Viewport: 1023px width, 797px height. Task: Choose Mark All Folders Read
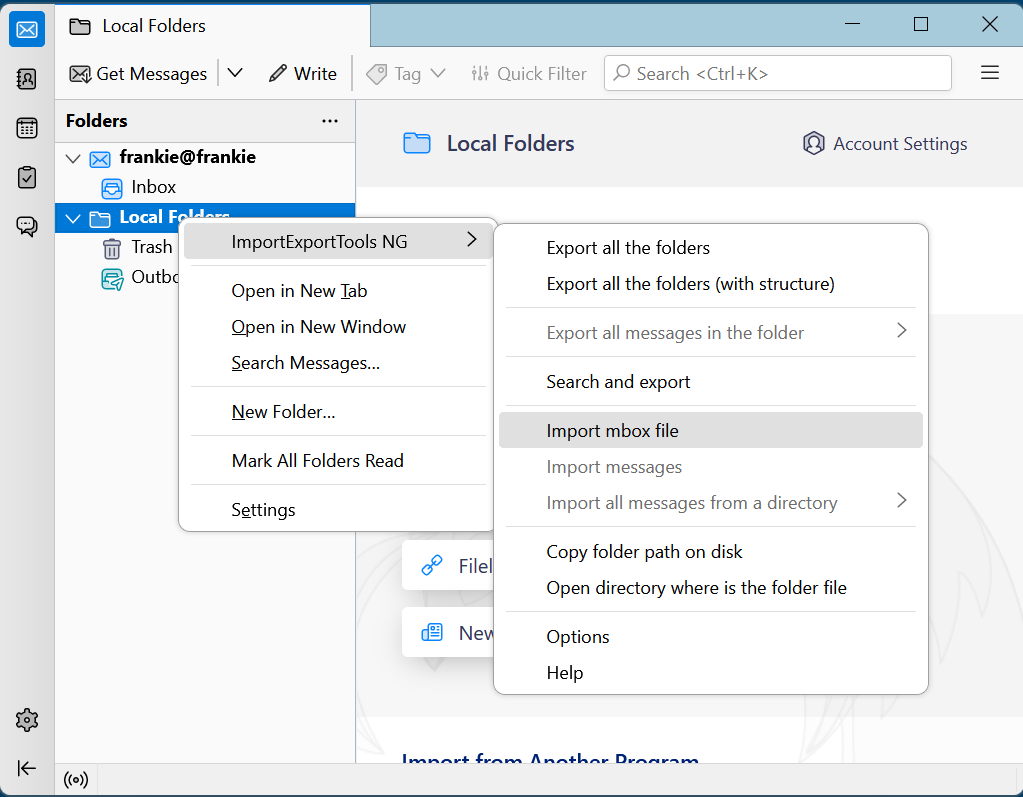click(338, 460)
